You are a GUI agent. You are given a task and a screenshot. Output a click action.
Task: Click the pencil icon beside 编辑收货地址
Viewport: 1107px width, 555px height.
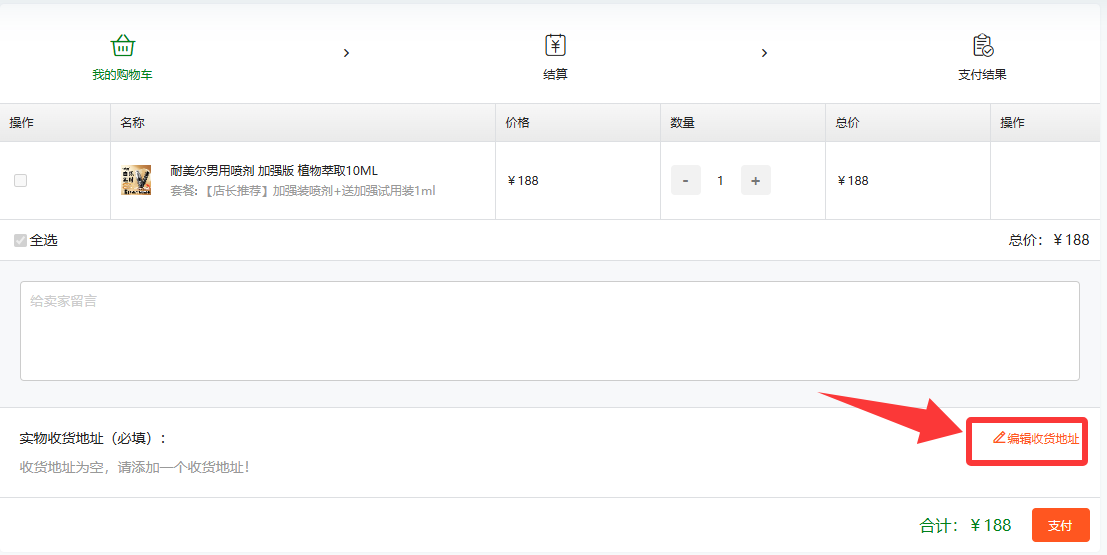pos(999,438)
